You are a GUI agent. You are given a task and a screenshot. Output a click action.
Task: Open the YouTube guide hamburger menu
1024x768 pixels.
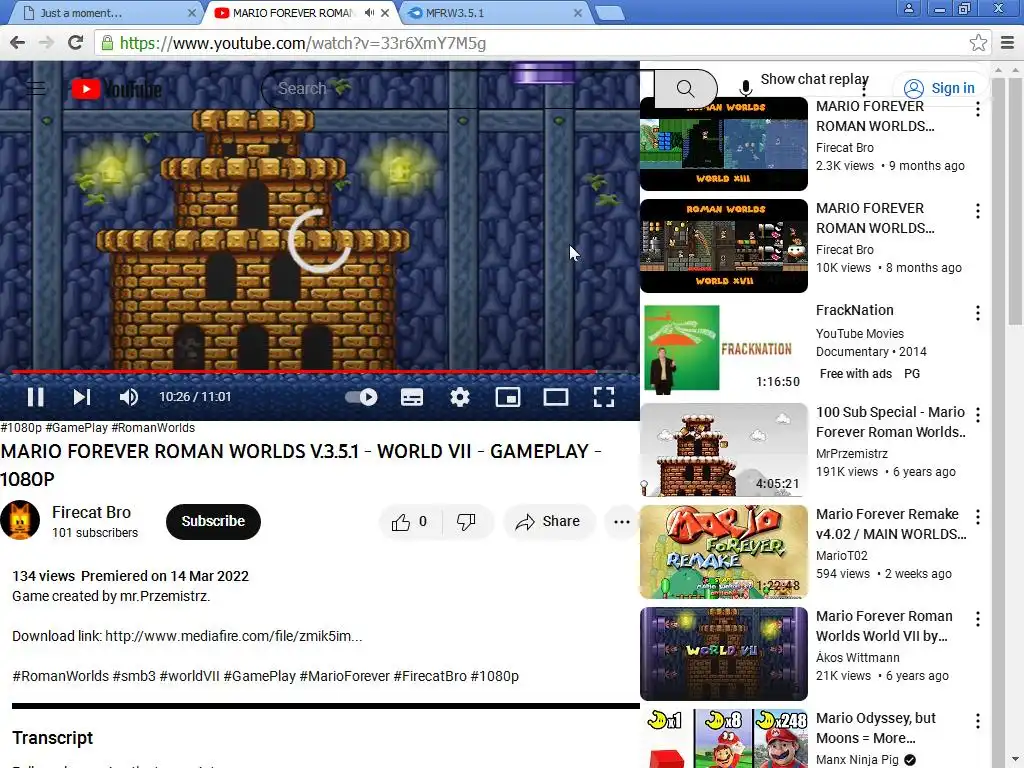click(36, 88)
